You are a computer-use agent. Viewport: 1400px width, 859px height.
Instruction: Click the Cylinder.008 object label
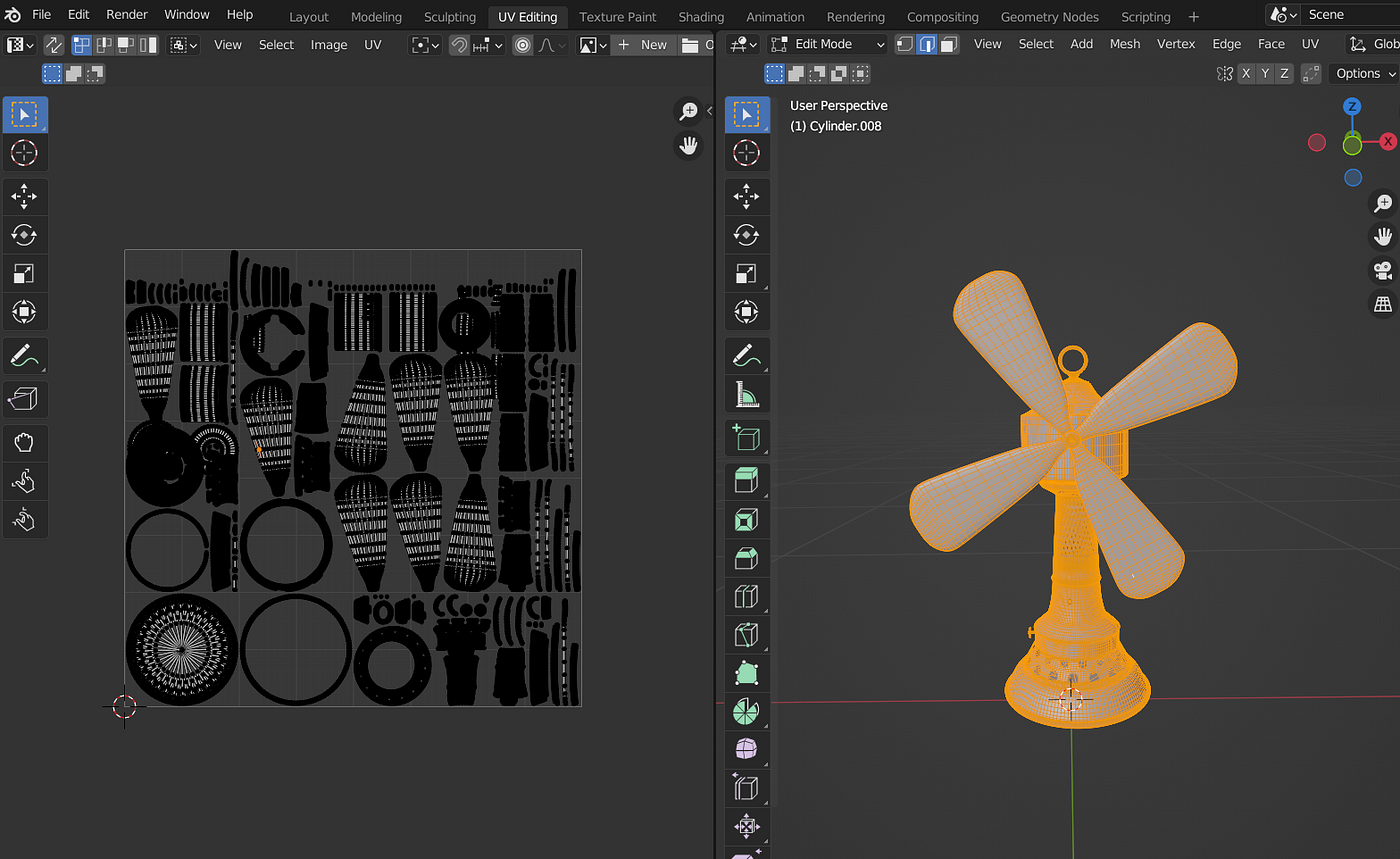[836, 126]
